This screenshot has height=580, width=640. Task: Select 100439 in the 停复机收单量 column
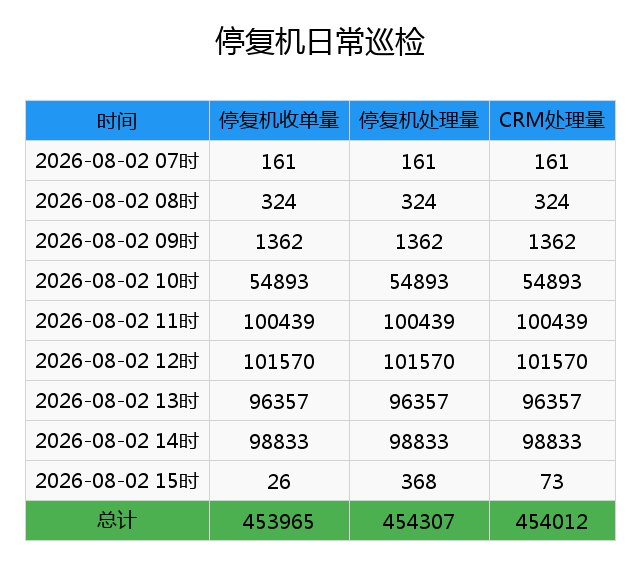[279, 321]
